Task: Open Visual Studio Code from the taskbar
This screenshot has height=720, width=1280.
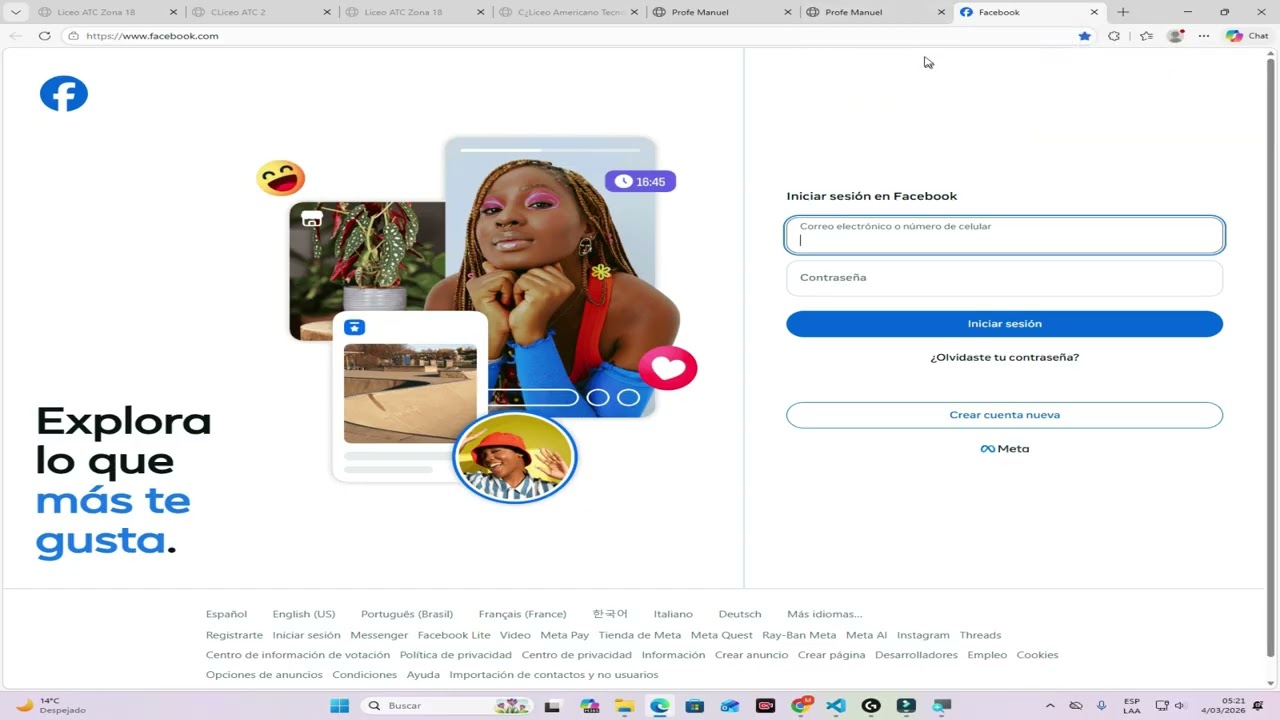Action: (x=836, y=706)
